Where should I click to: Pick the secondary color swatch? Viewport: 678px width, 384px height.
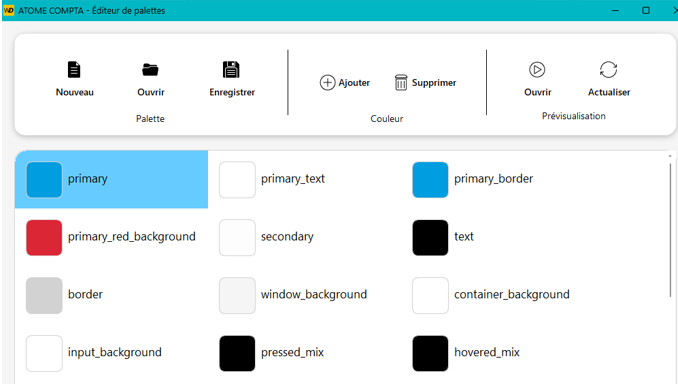point(237,237)
